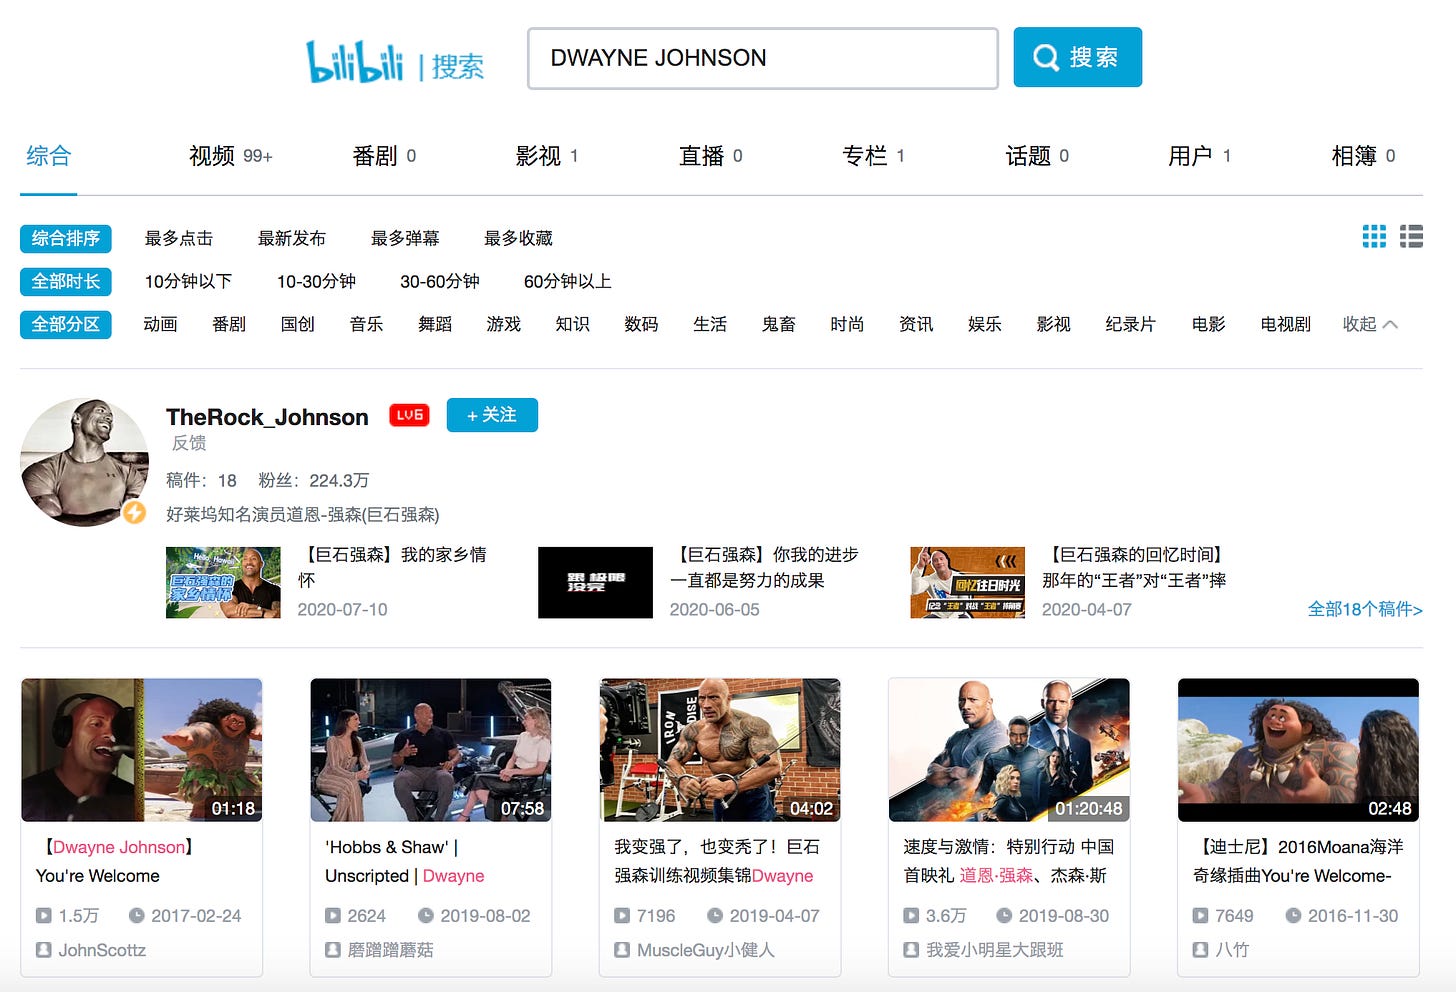Image resolution: width=1456 pixels, height=992 pixels.
Task: Open the 全部分区 category selector
Action: pyautogui.click(x=66, y=324)
